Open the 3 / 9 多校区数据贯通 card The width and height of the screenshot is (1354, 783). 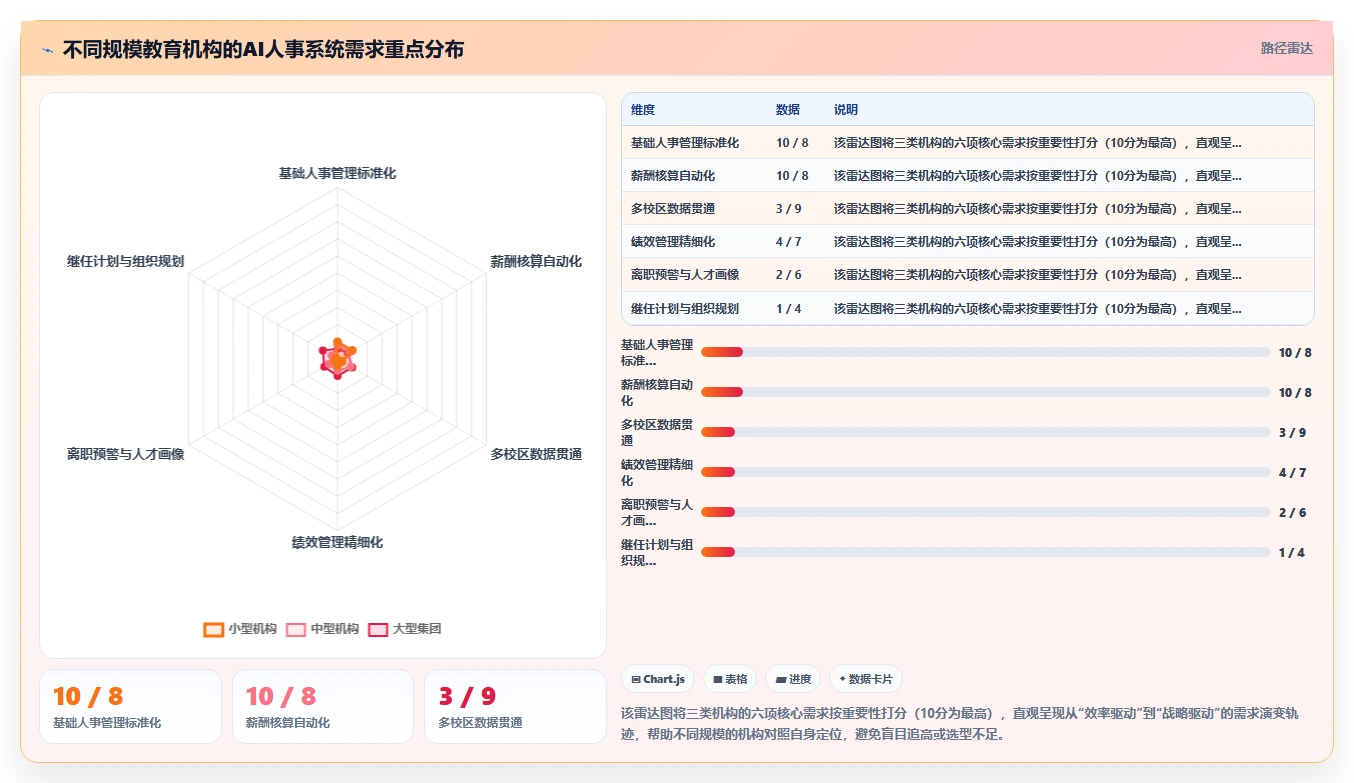pyautogui.click(x=515, y=706)
